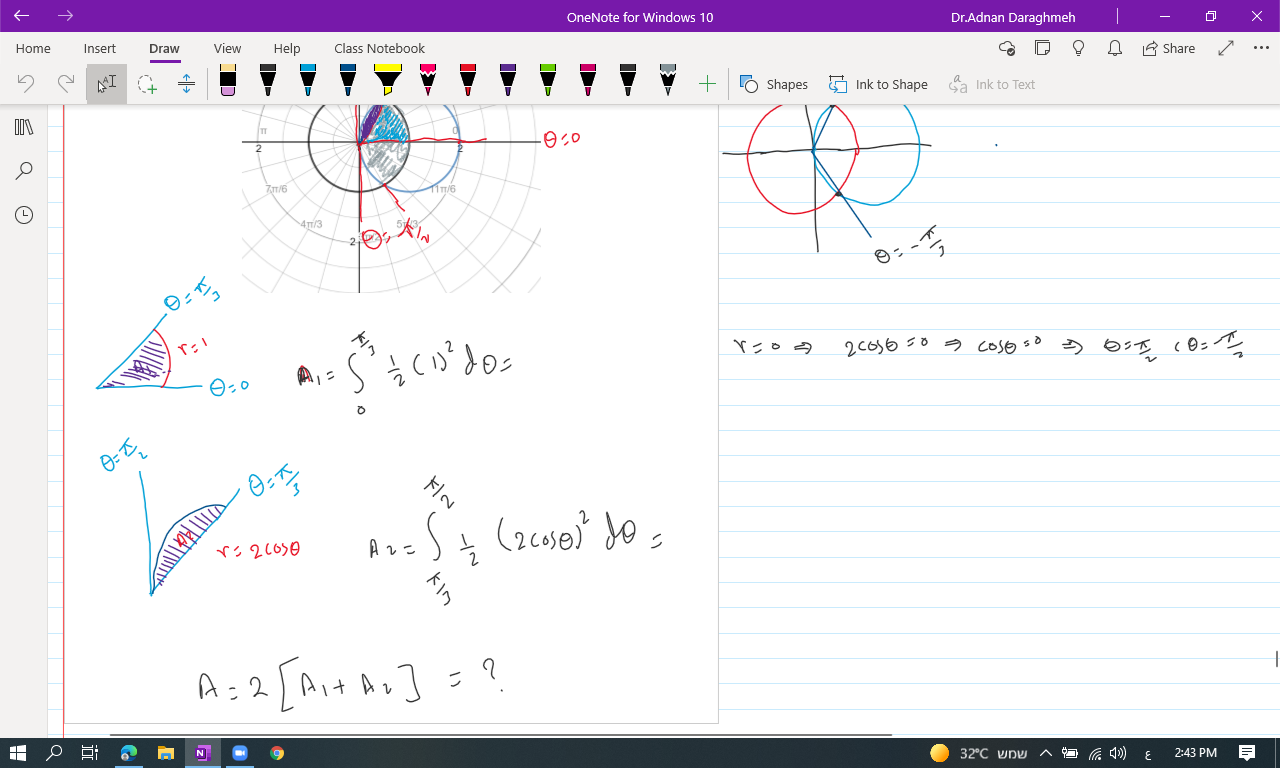
Task: Choose the insert or remove space tool
Action: point(186,84)
